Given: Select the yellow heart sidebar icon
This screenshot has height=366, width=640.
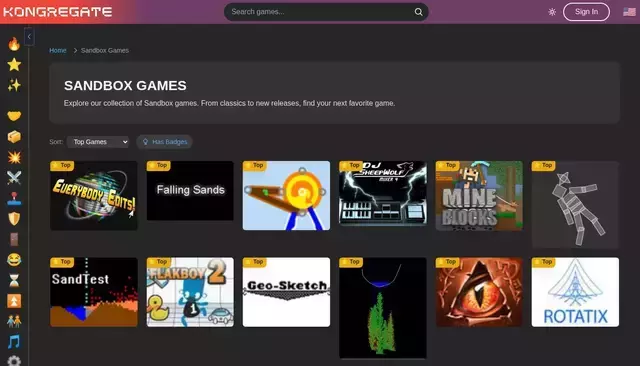Looking at the screenshot, I should click(x=14, y=116).
